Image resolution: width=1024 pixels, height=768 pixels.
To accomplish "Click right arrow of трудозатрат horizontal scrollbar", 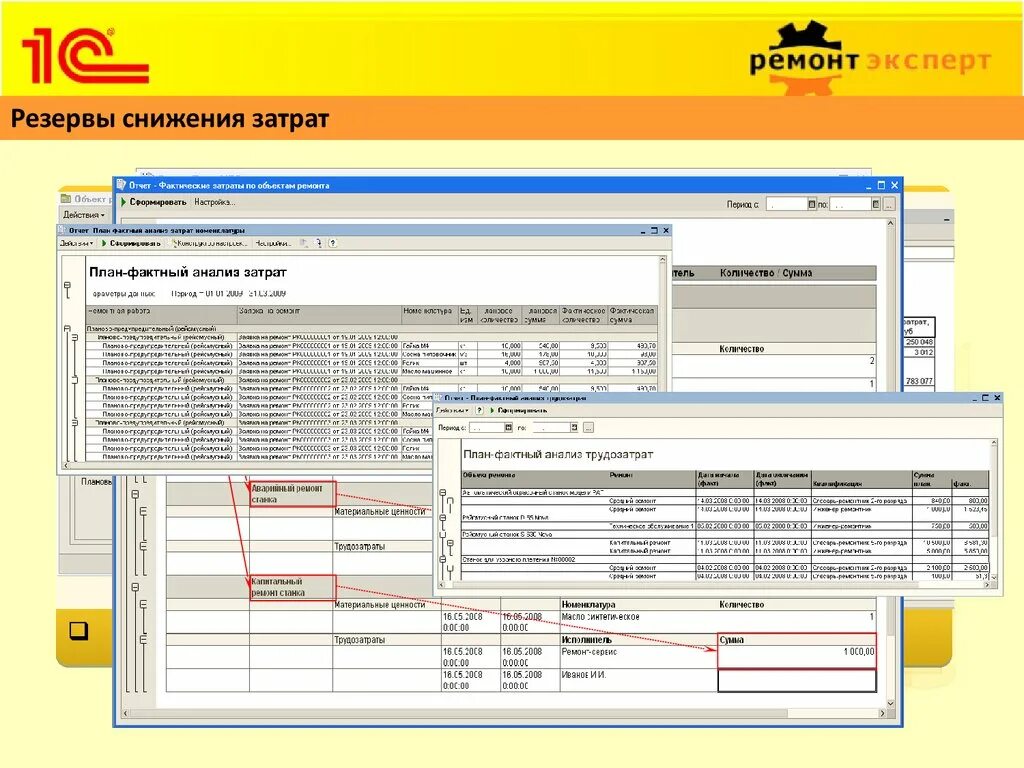I will pos(986,585).
